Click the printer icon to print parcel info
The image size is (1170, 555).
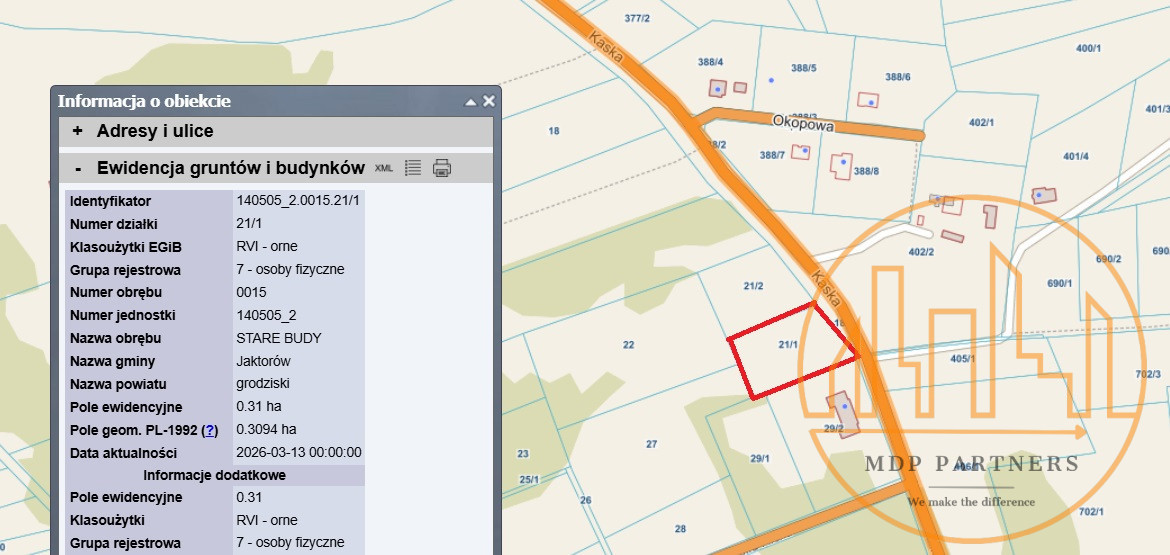point(442,168)
